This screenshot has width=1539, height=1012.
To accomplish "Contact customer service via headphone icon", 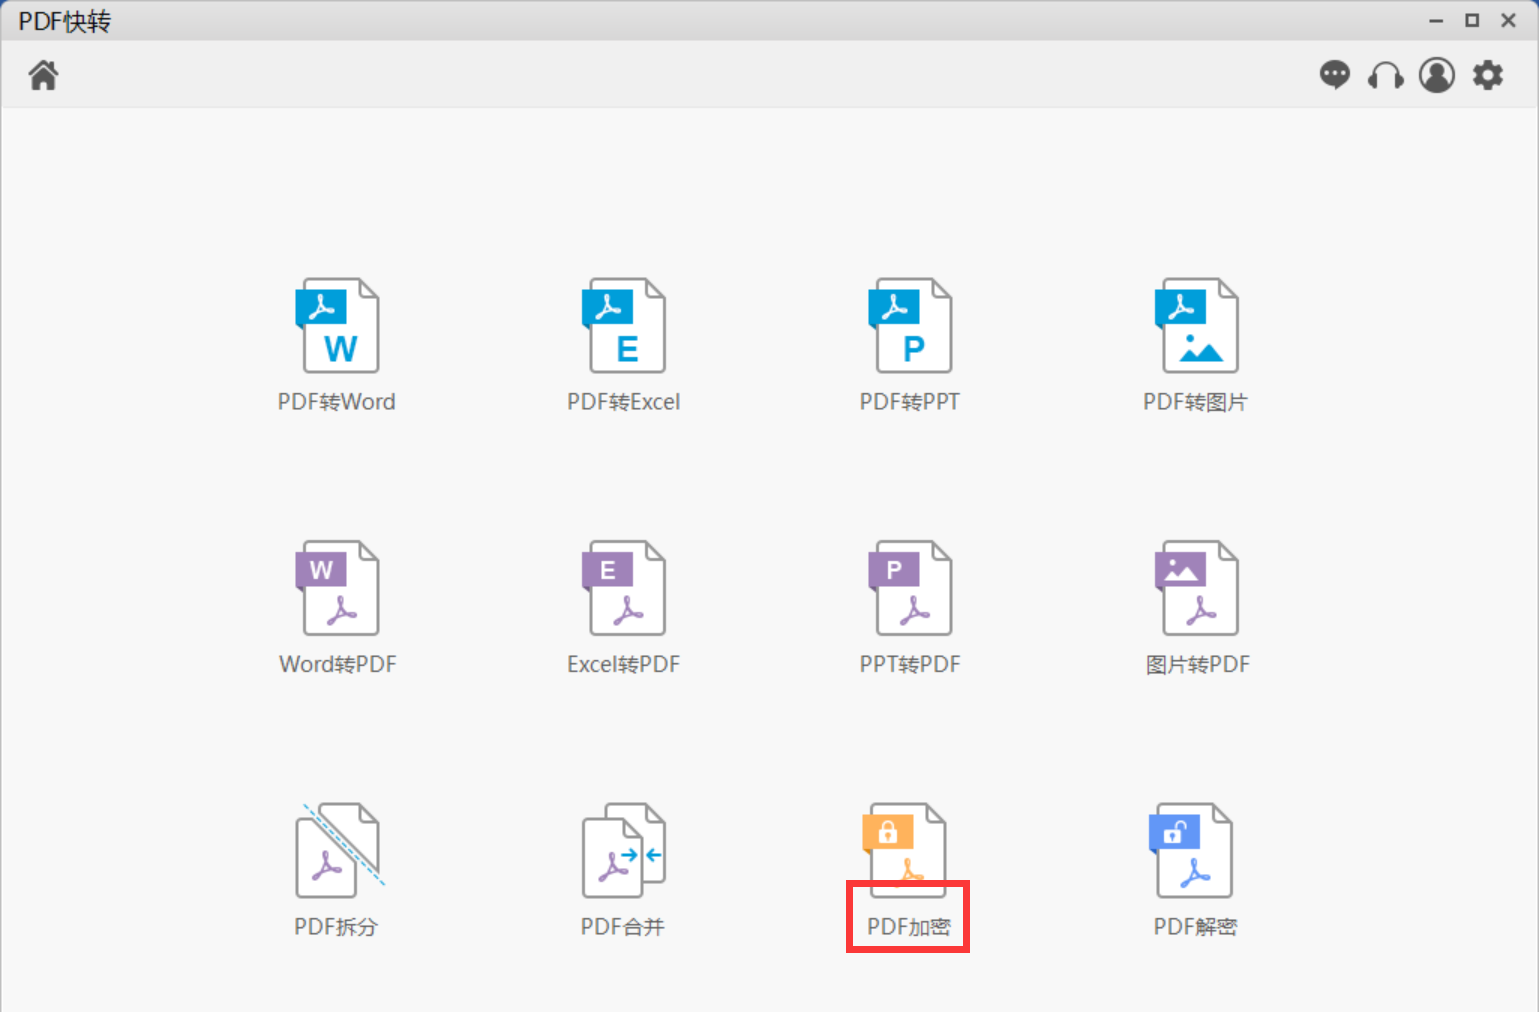I will 1385,76.
